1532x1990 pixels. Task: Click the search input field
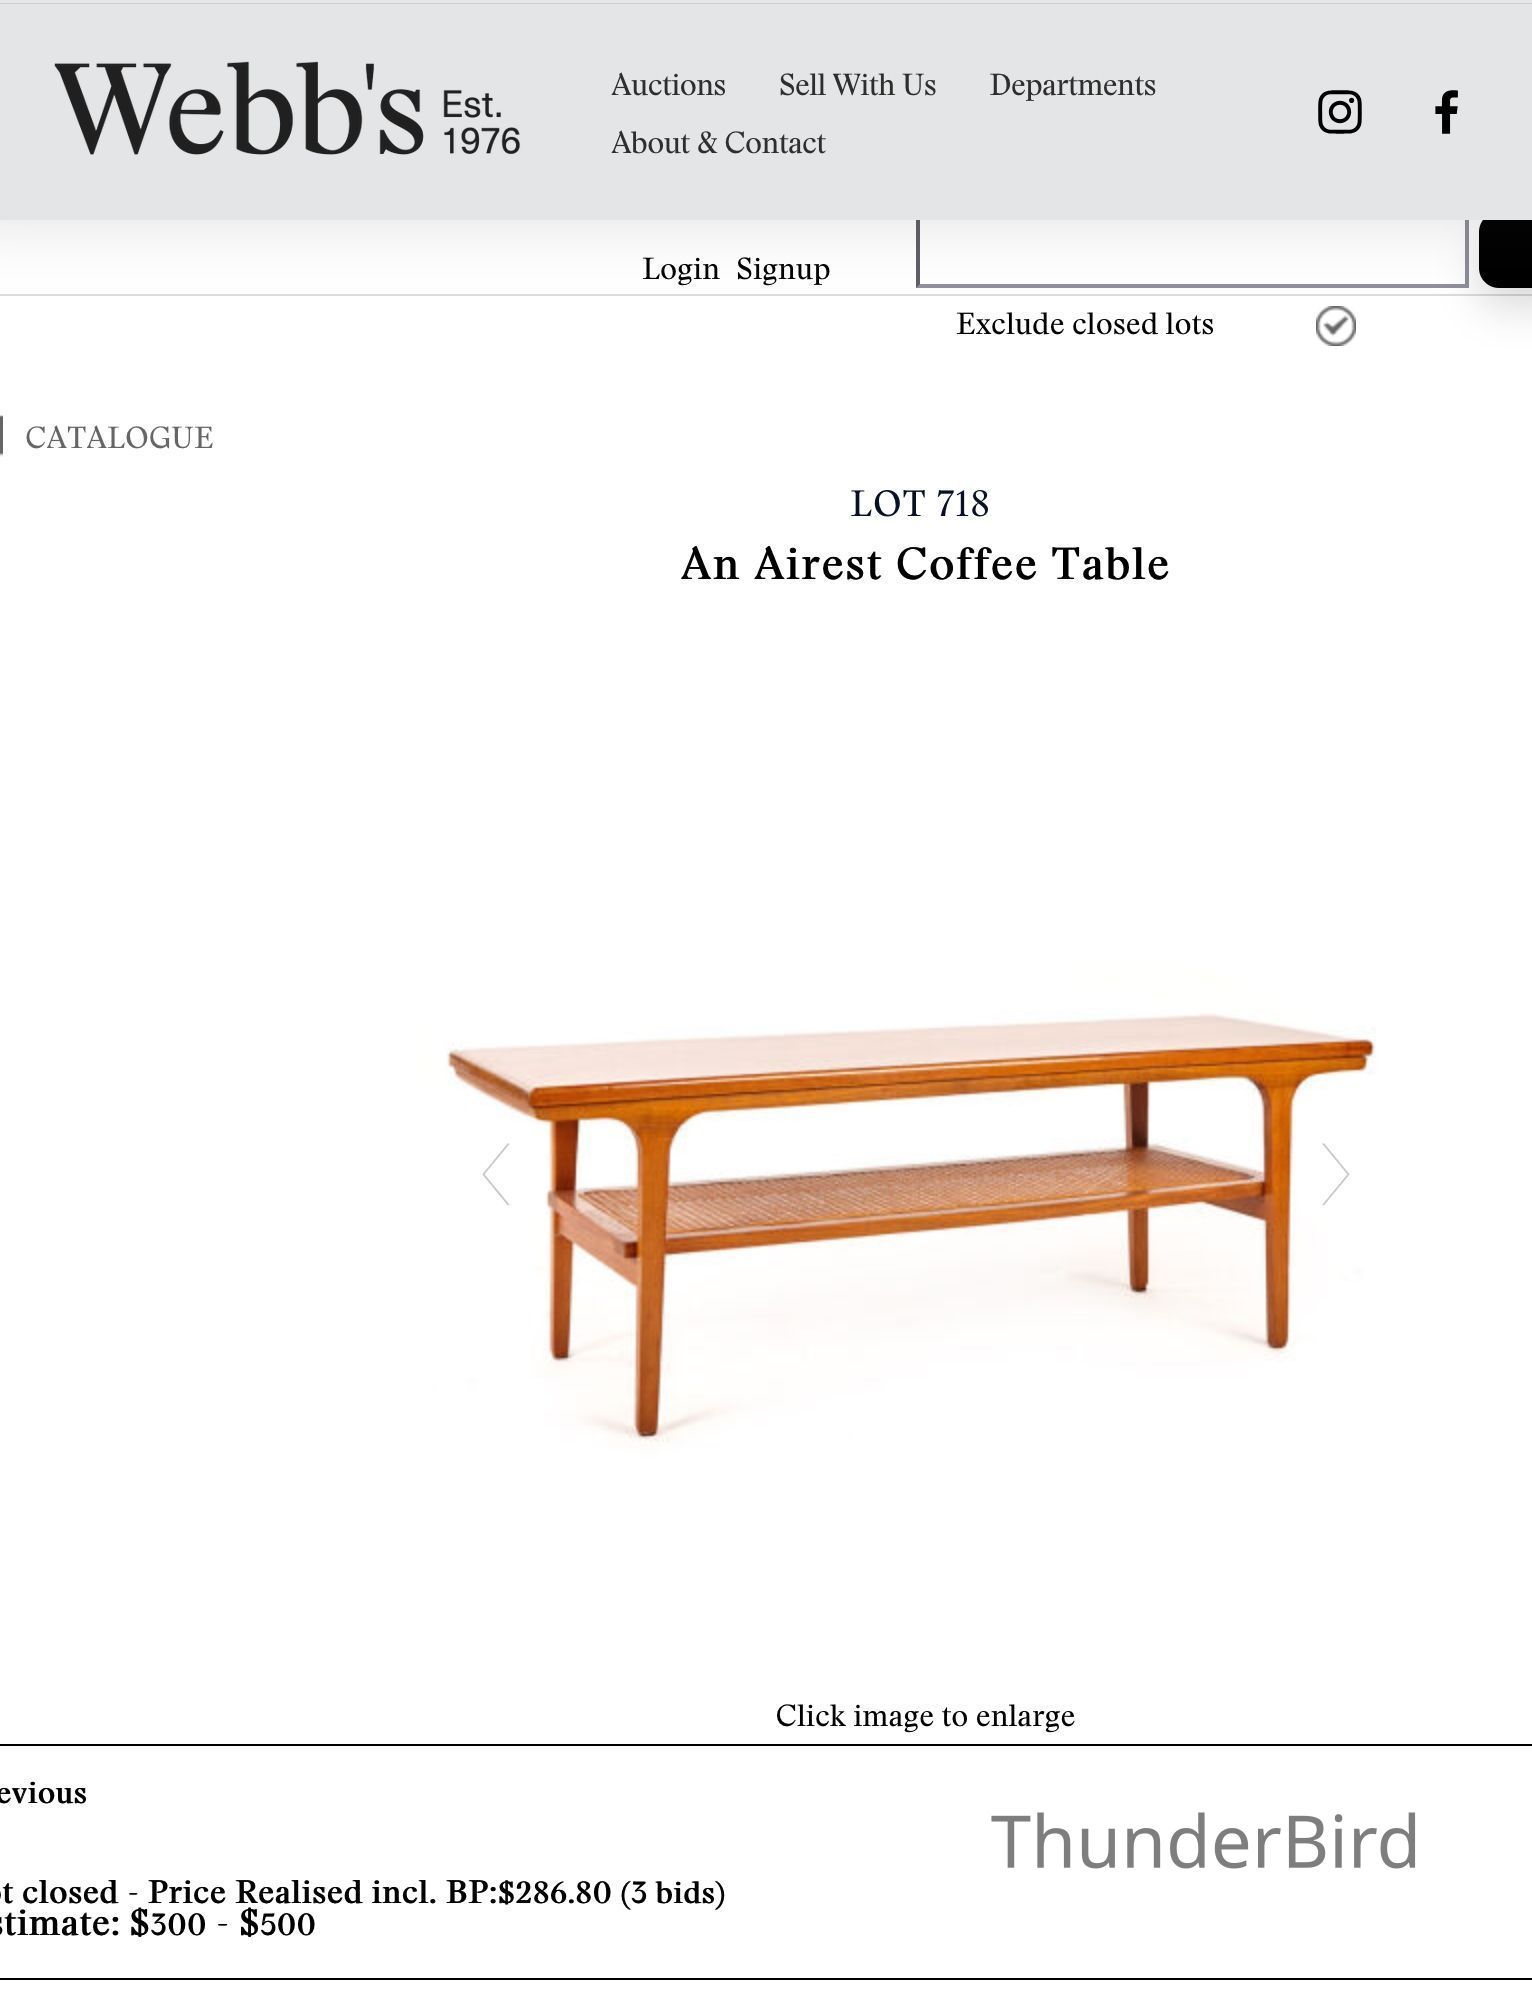(x=1192, y=254)
